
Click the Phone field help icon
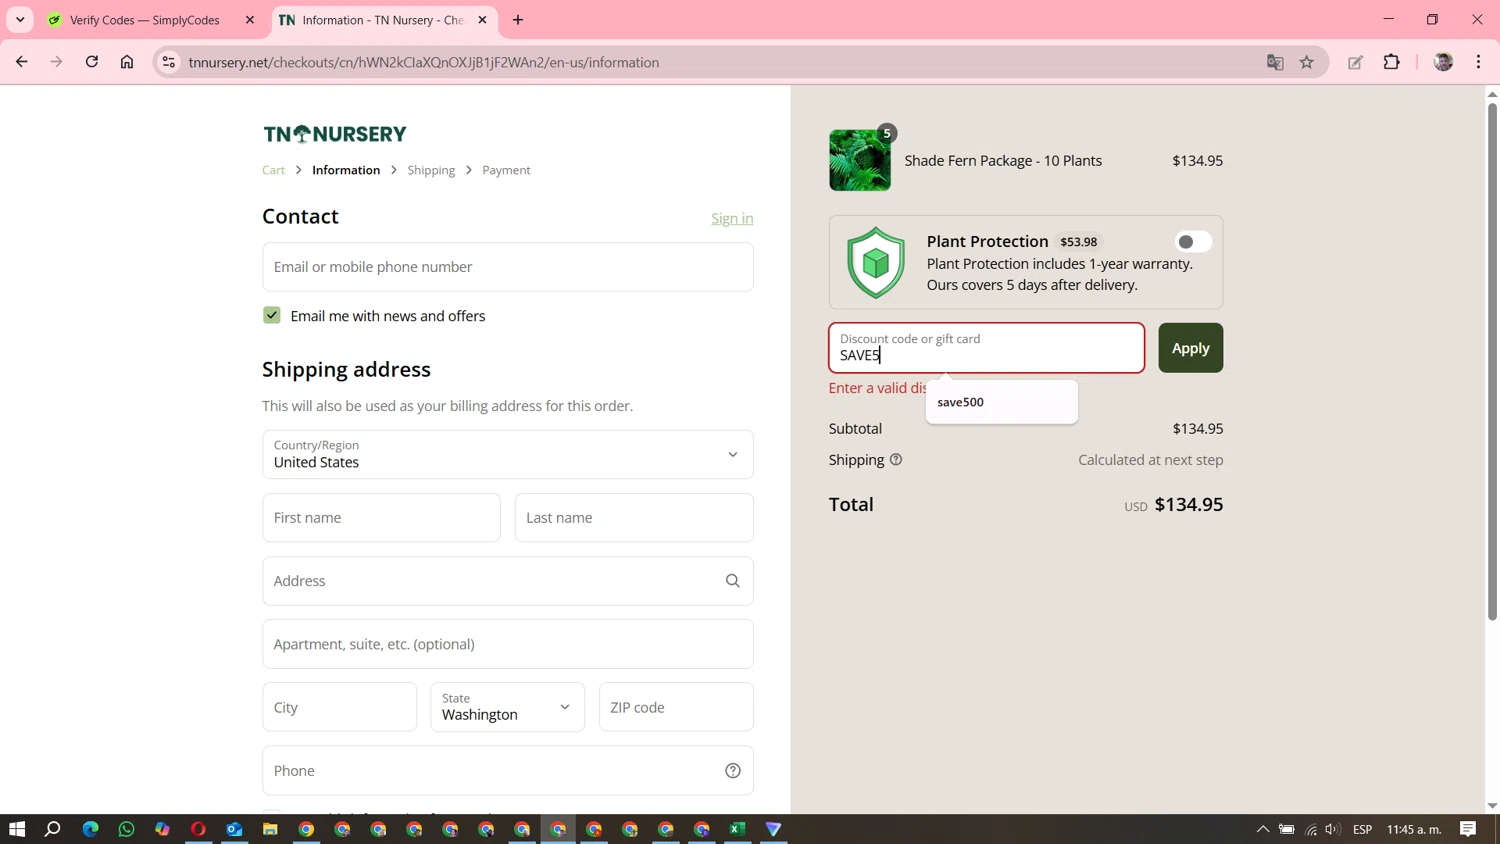[x=733, y=770]
